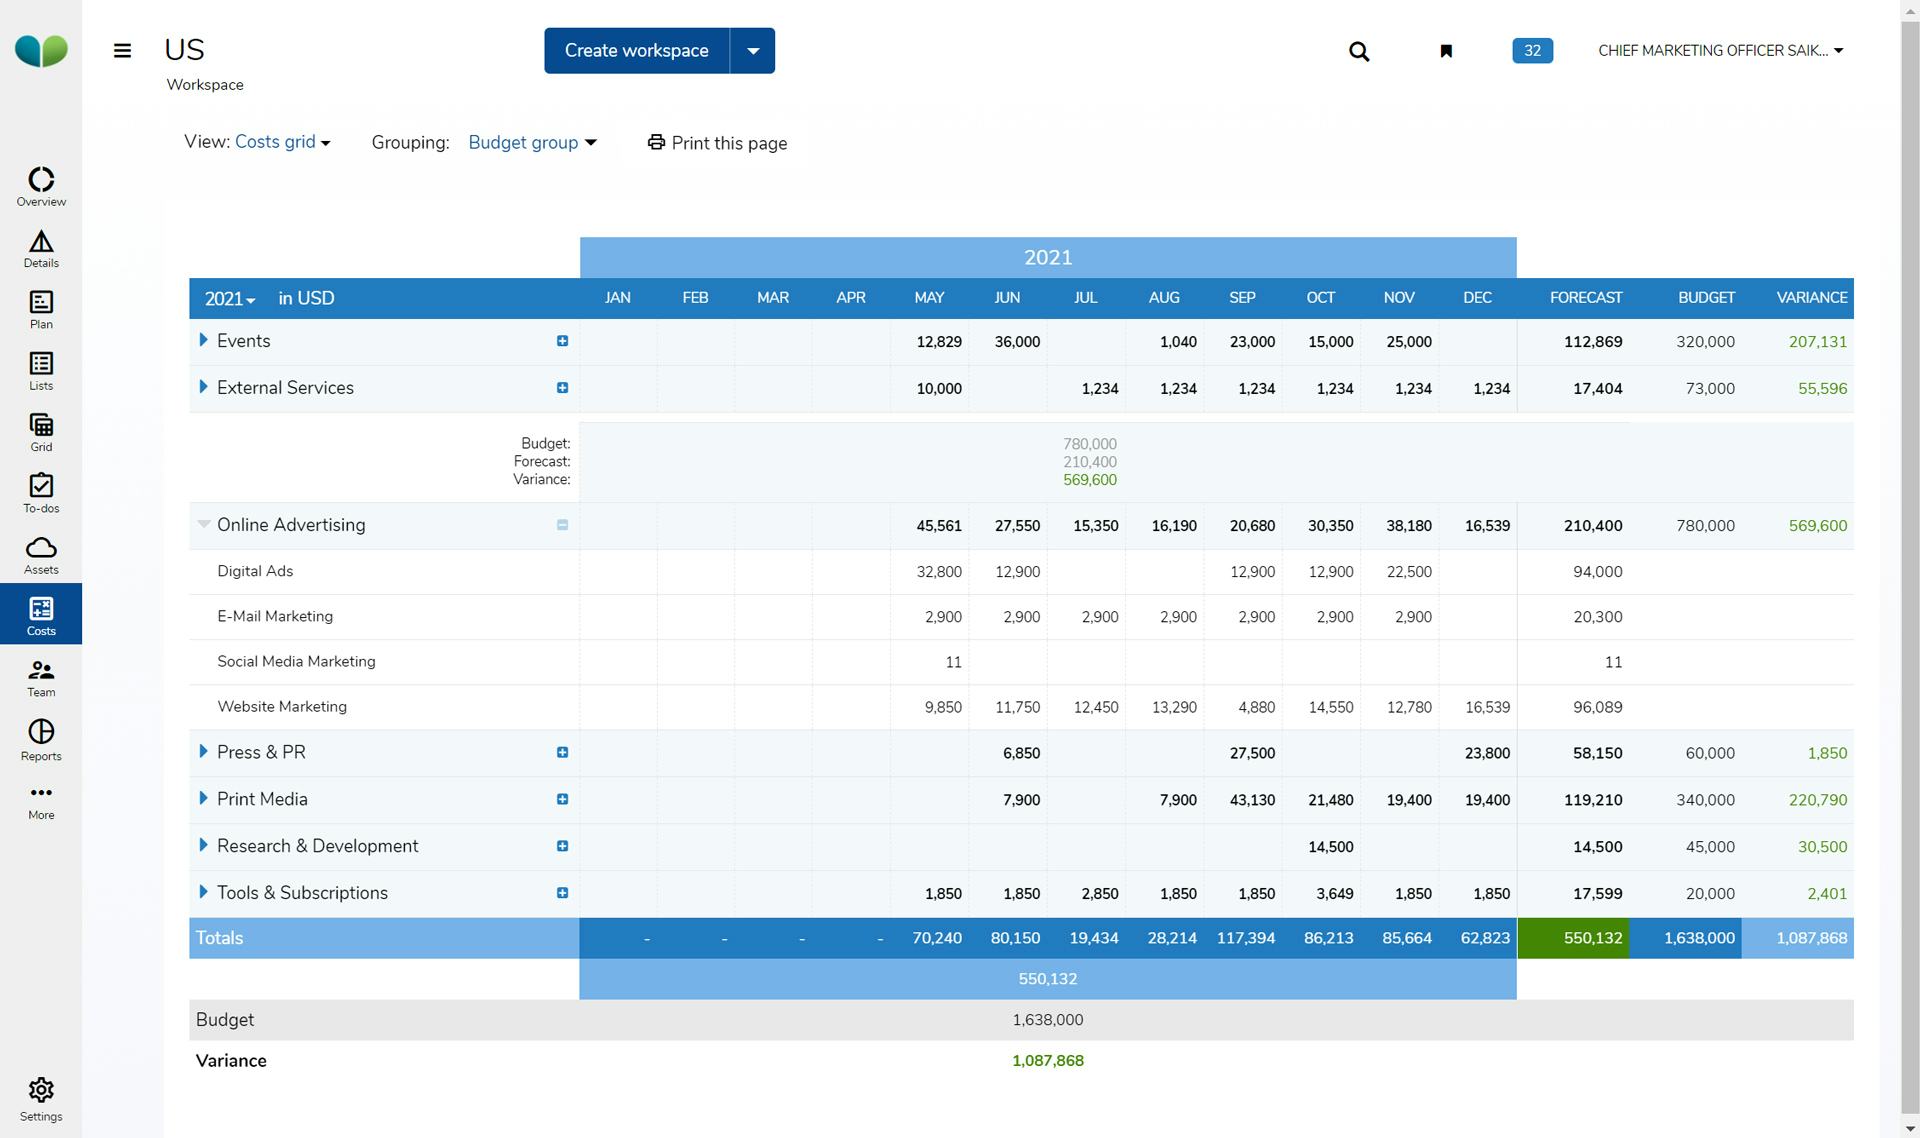This screenshot has width=1920, height=1138.
Task: Open the Costs grid view dropdown
Action: coord(282,142)
